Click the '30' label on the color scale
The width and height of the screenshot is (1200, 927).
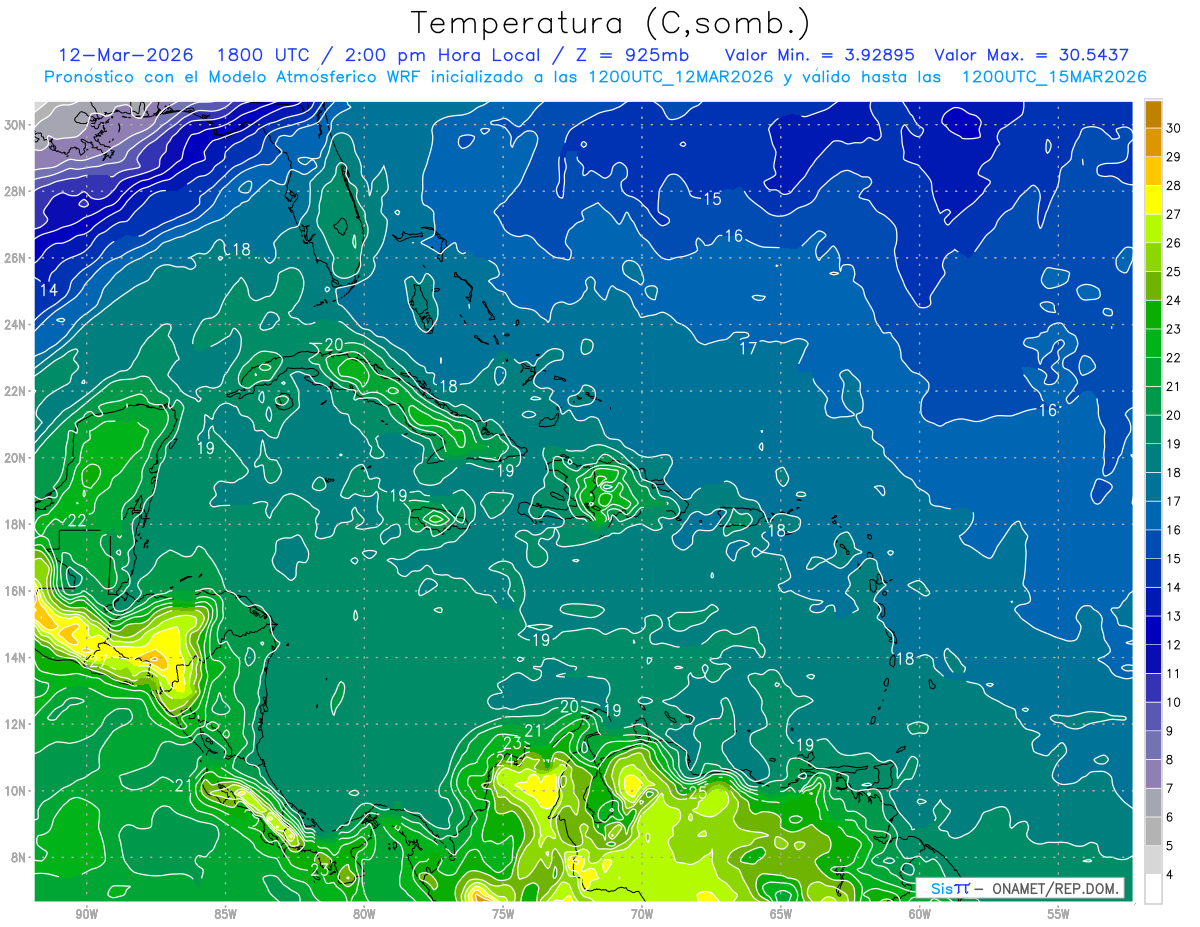click(1174, 128)
